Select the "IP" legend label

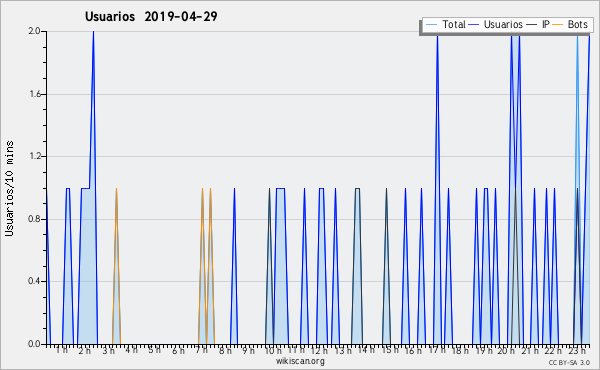[546, 24]
